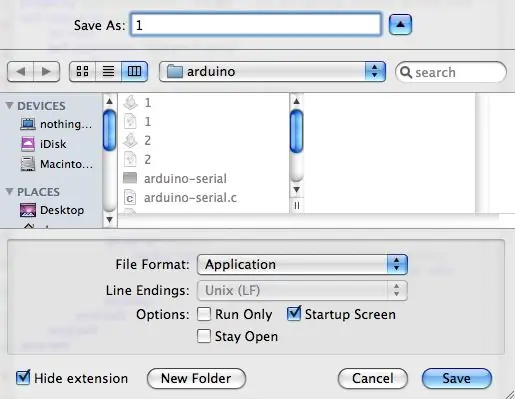Go back to previous folder
The image size is (515, 399).
(x=20, y=71)
